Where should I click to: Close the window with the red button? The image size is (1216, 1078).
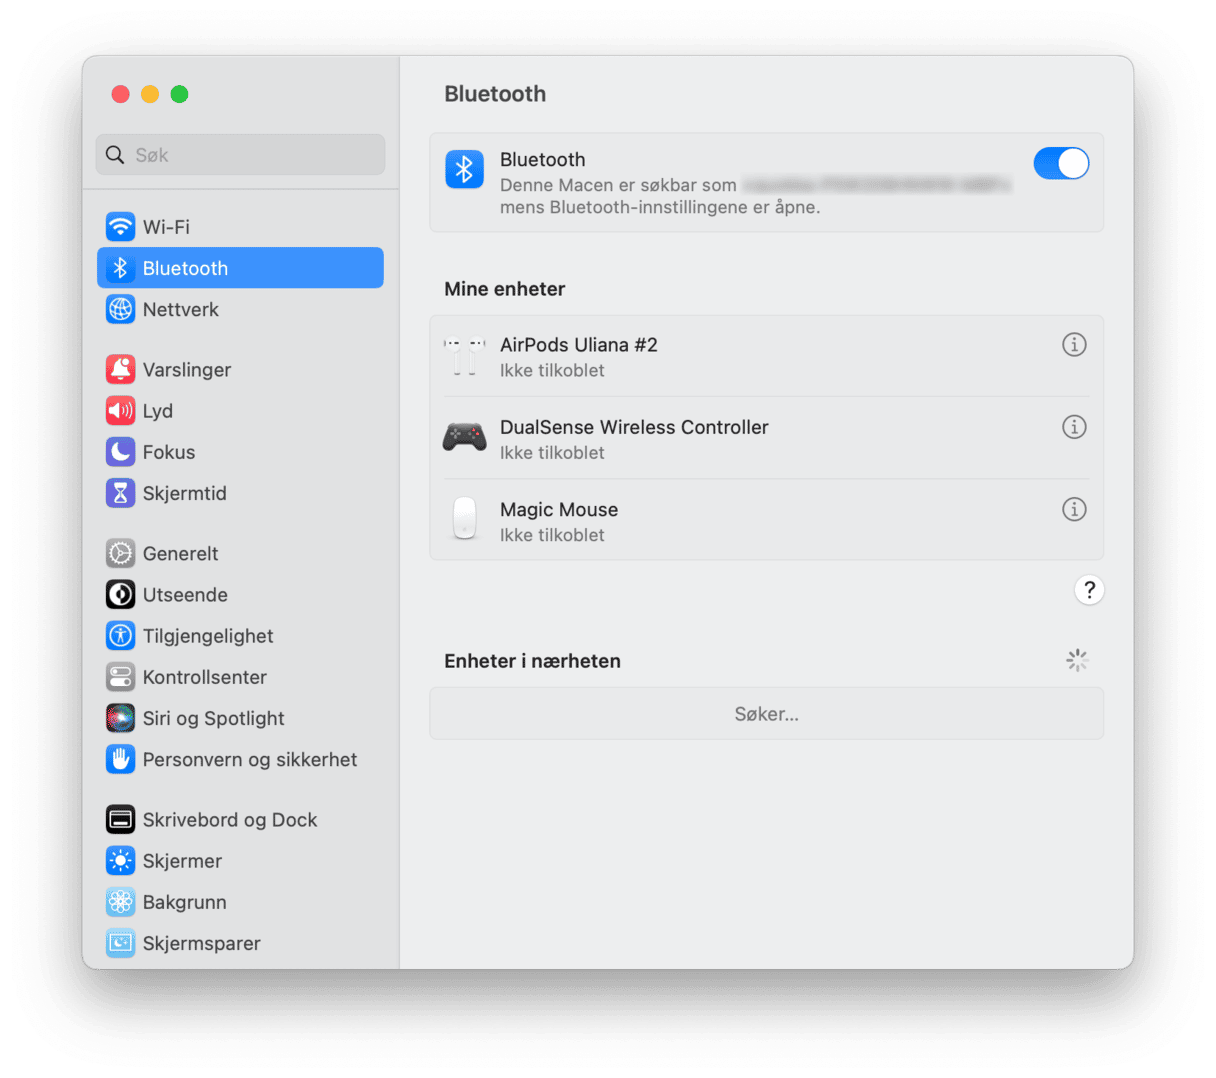pyautogui.click(x=120, y=94)
